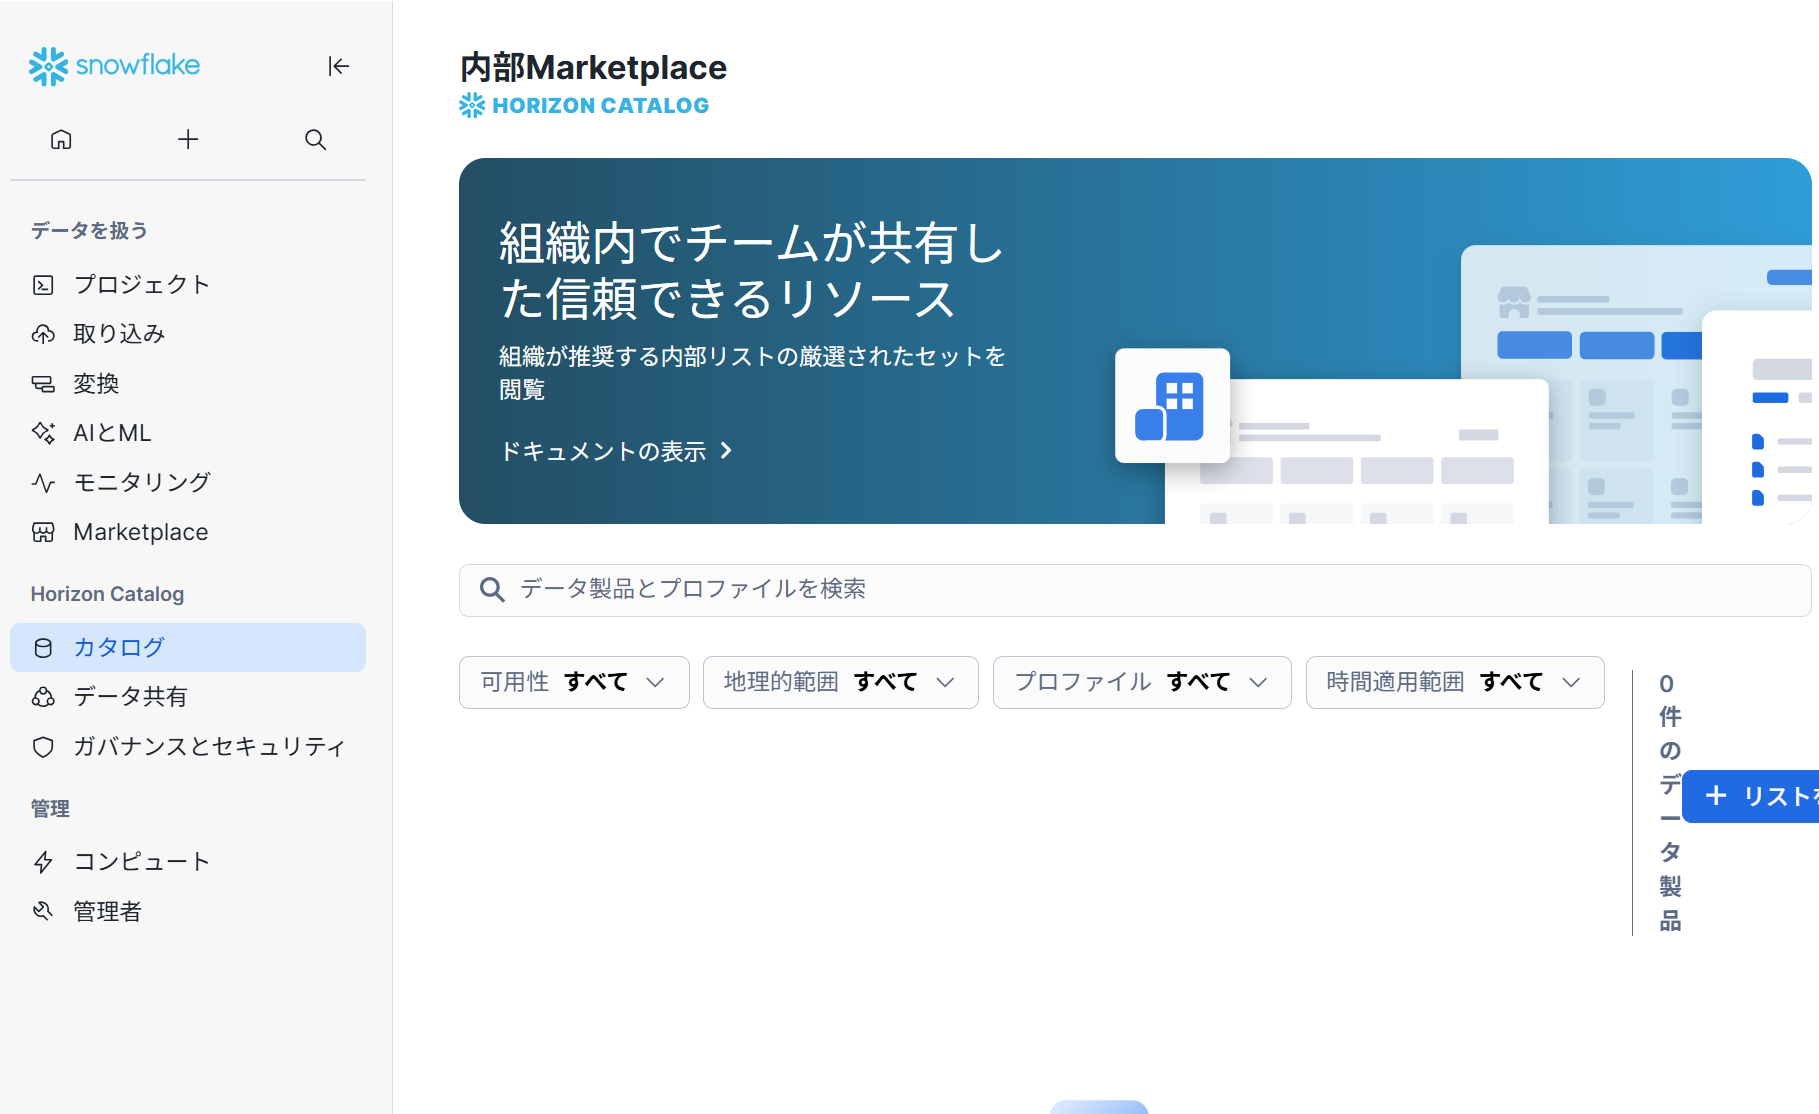Go to the home icon

point(61,139)
